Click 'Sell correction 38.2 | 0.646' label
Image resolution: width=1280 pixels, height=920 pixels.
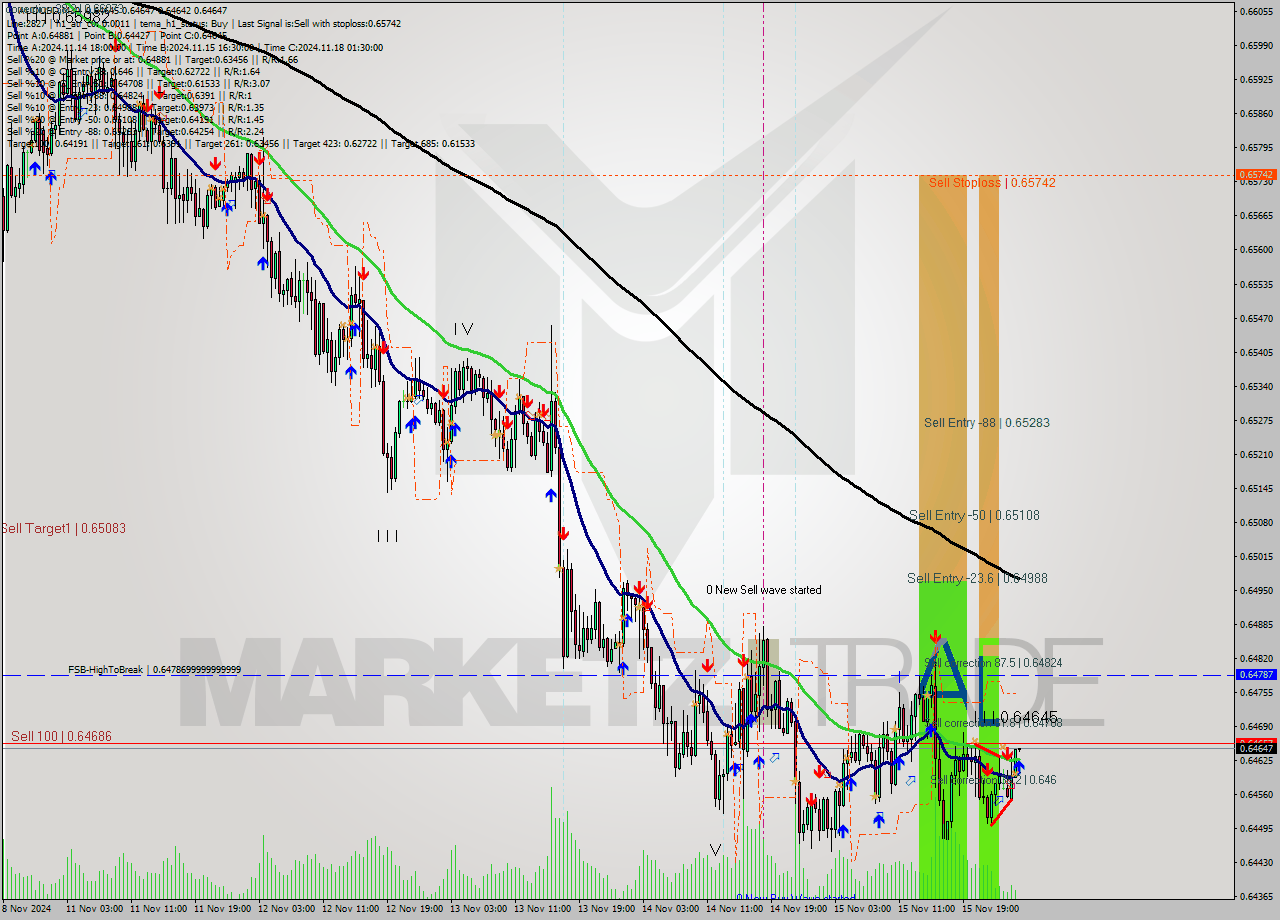pos(993,780)
